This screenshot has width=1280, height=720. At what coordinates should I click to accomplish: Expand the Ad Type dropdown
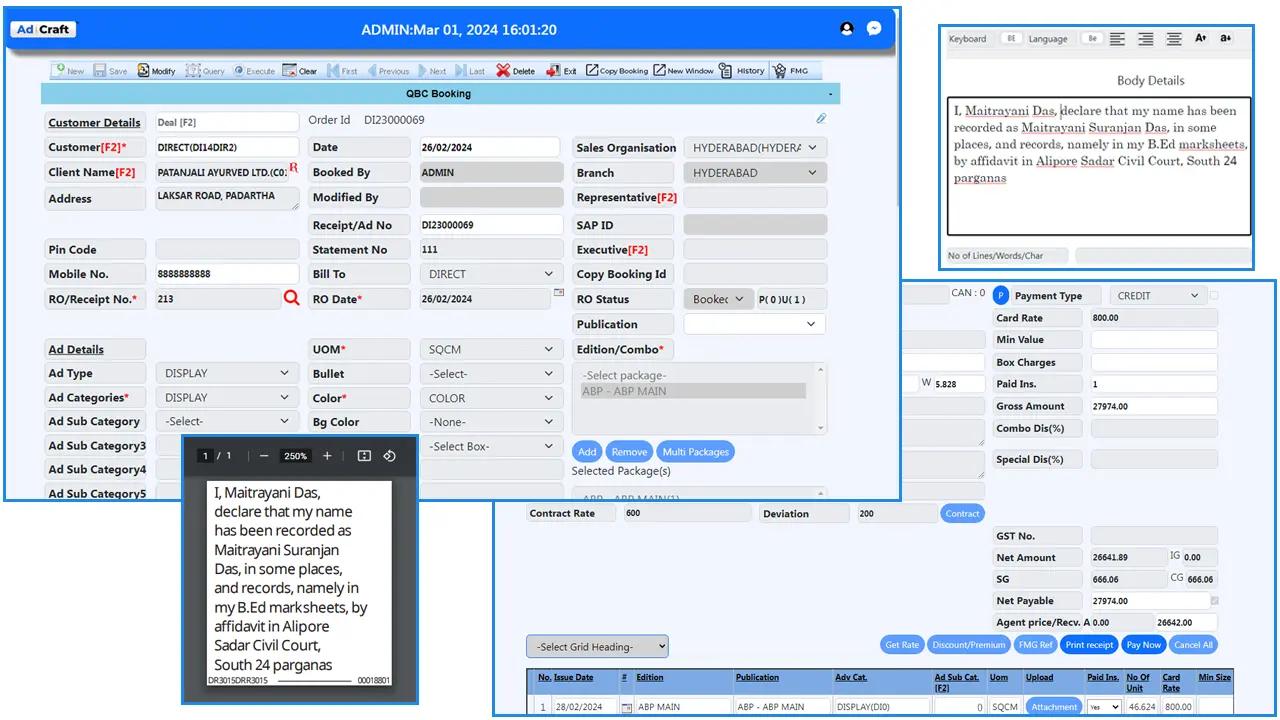tap(227, 373)
